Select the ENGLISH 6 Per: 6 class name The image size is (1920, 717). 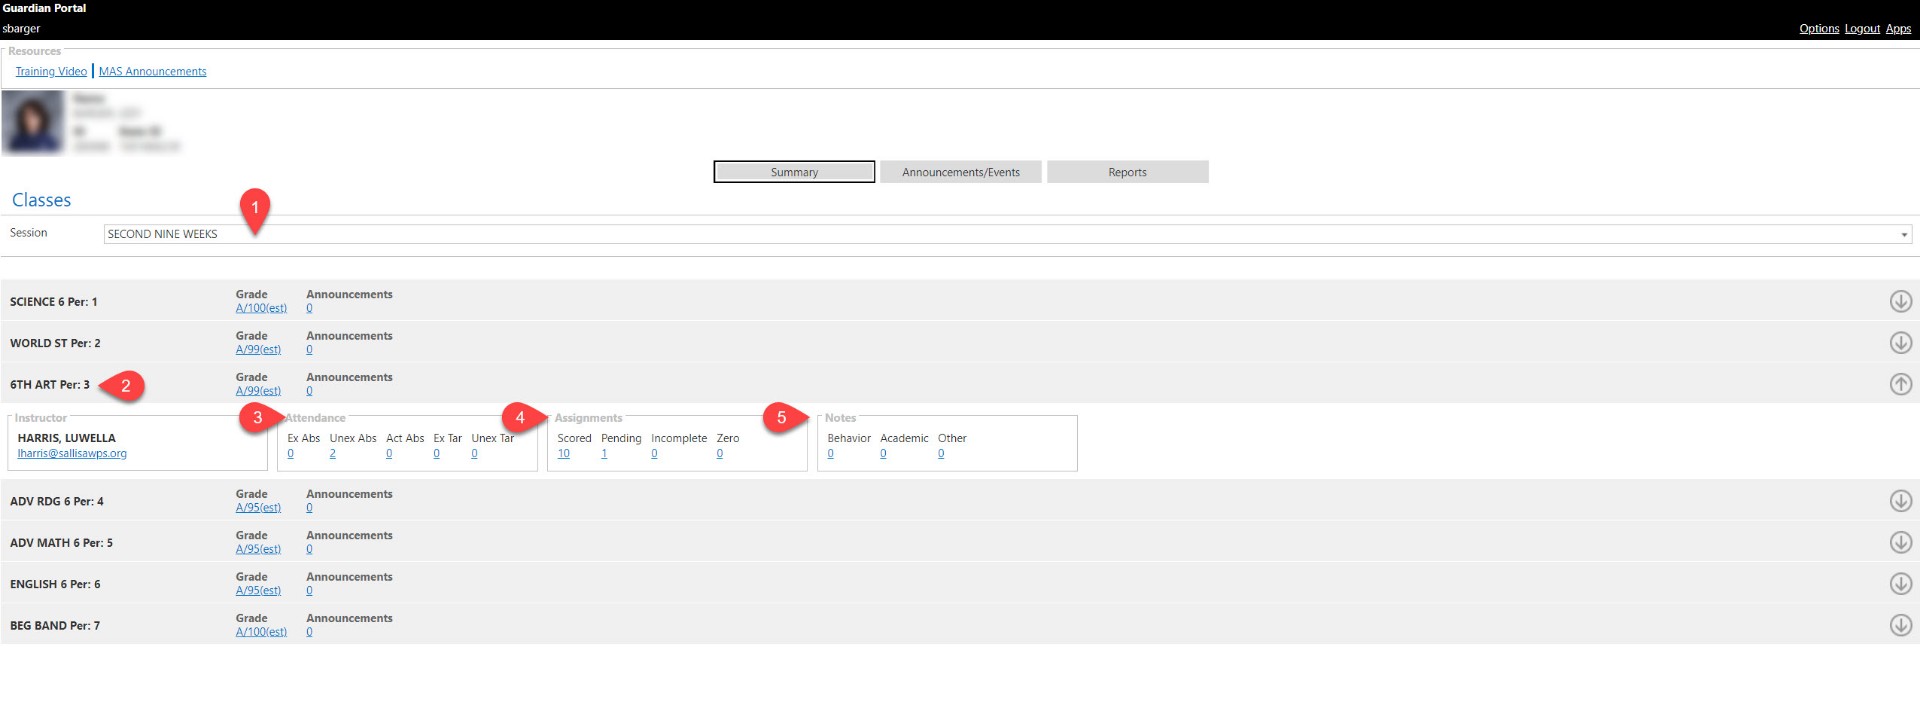pyautogui.click(x=55, y=584)
